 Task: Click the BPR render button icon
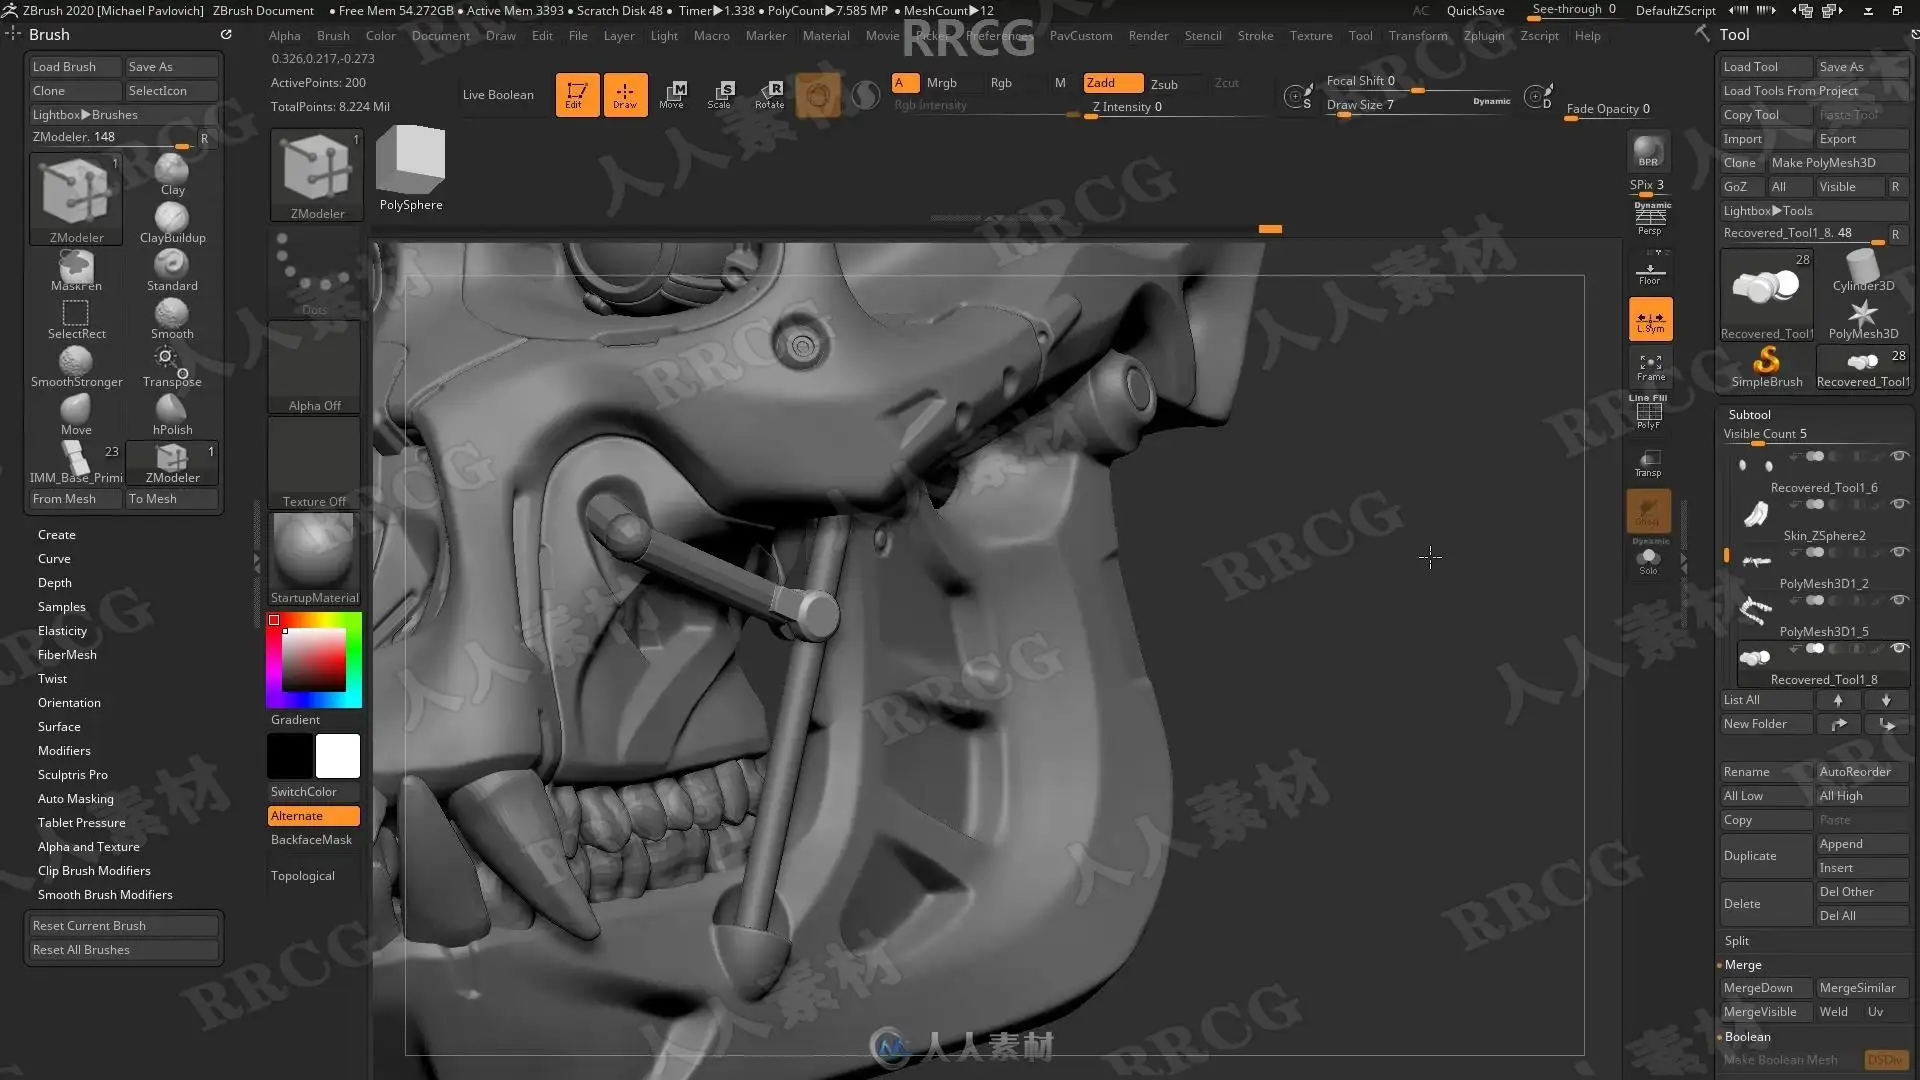click(x=1648, y=152)
